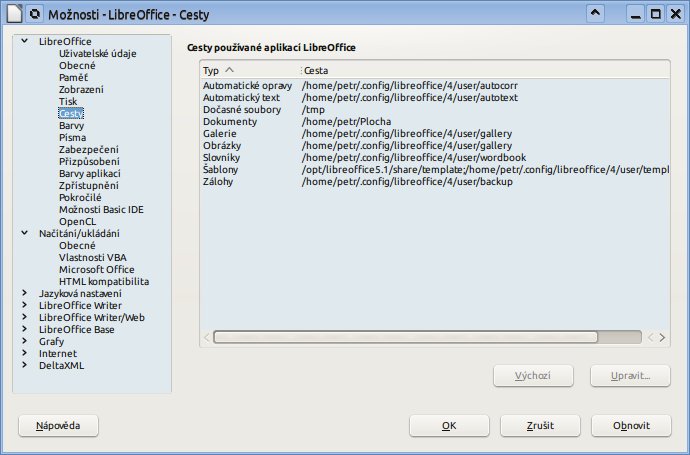This screenshot has width=690, height=455.
Task: Expand the Jazyková nastavení node
Action: click(25, 293)
